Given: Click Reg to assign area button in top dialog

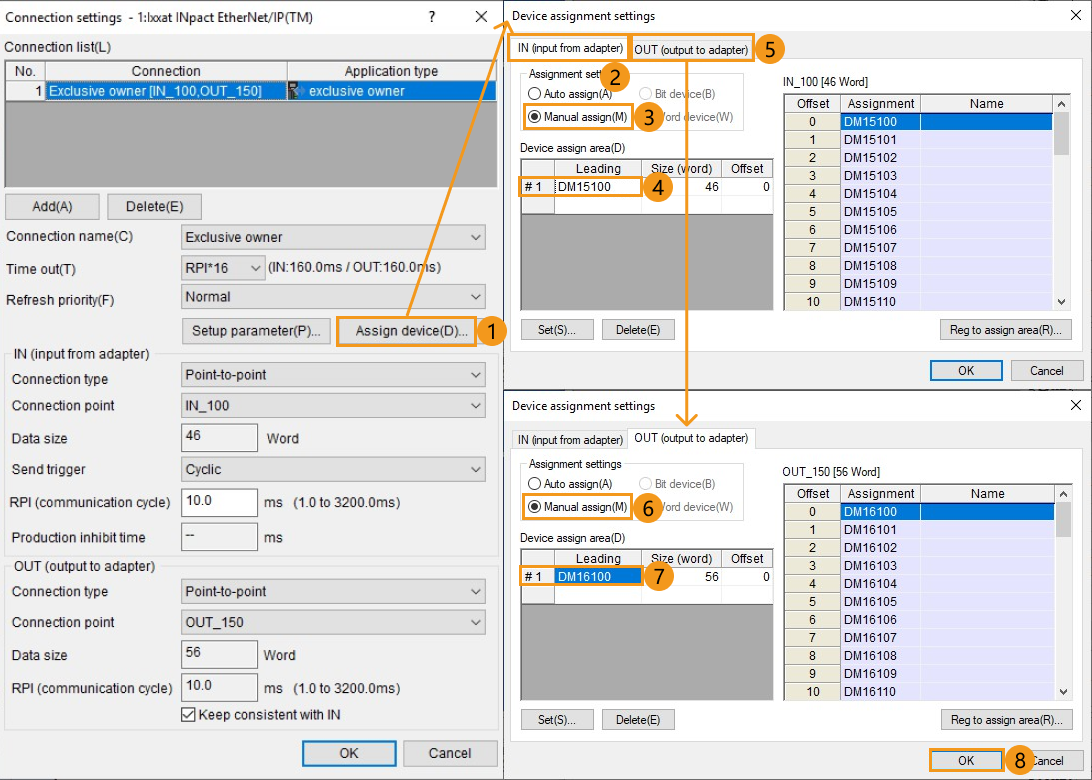Looking at the screenshot, I should pyautogui.click(x=1005, y=330).
